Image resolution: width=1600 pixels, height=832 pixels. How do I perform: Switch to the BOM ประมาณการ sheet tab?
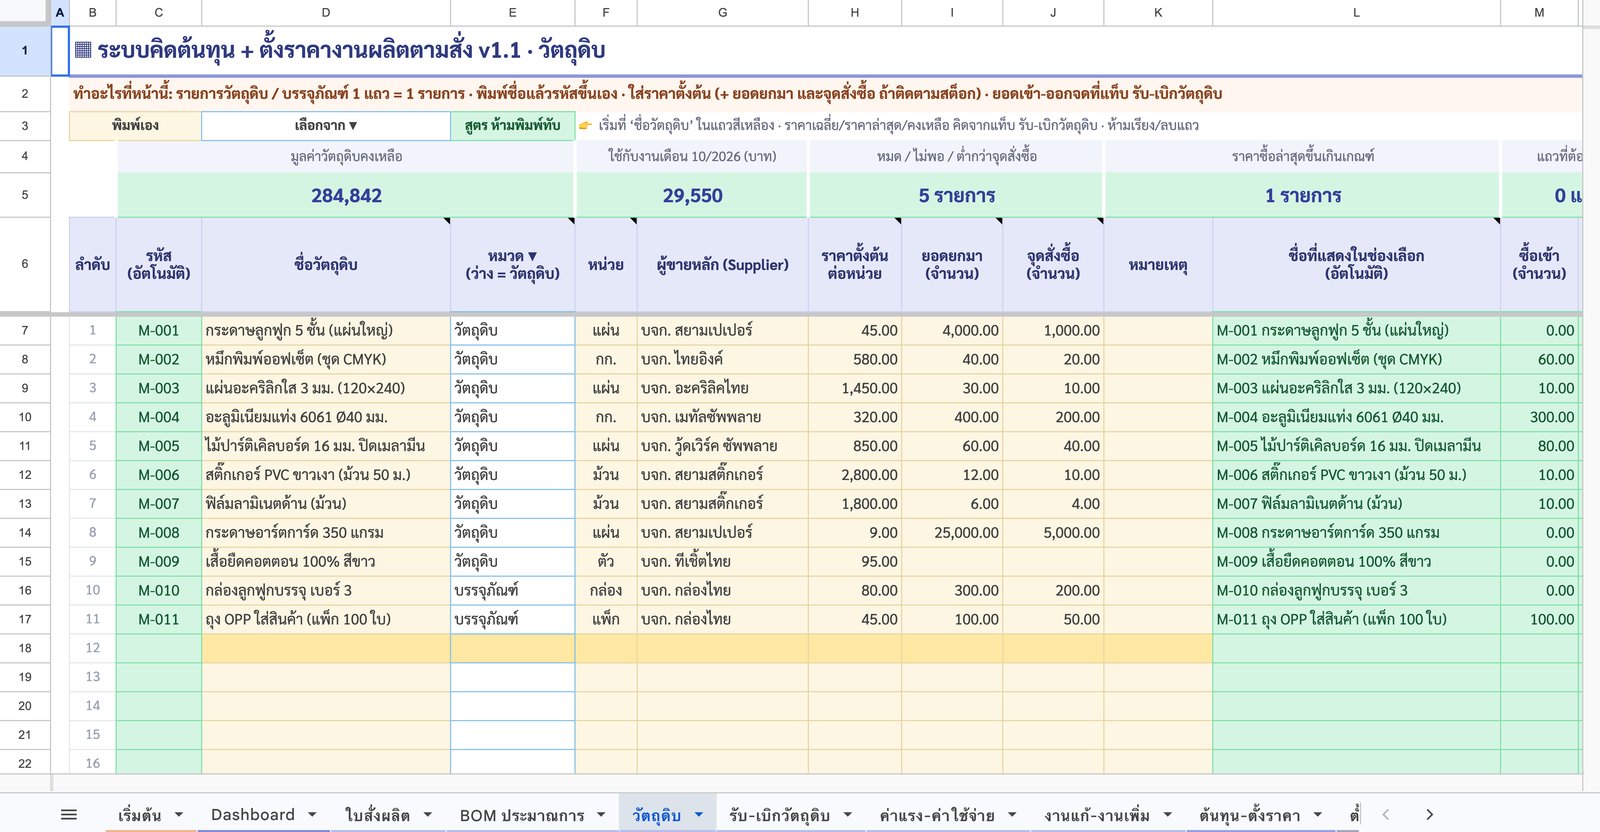pos(521,815)
